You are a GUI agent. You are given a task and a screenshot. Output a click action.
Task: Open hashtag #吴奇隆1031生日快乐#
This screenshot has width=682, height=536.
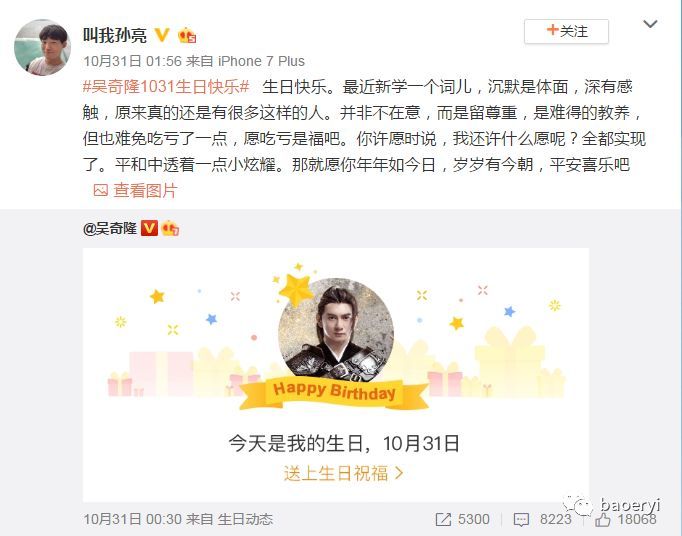166,87
